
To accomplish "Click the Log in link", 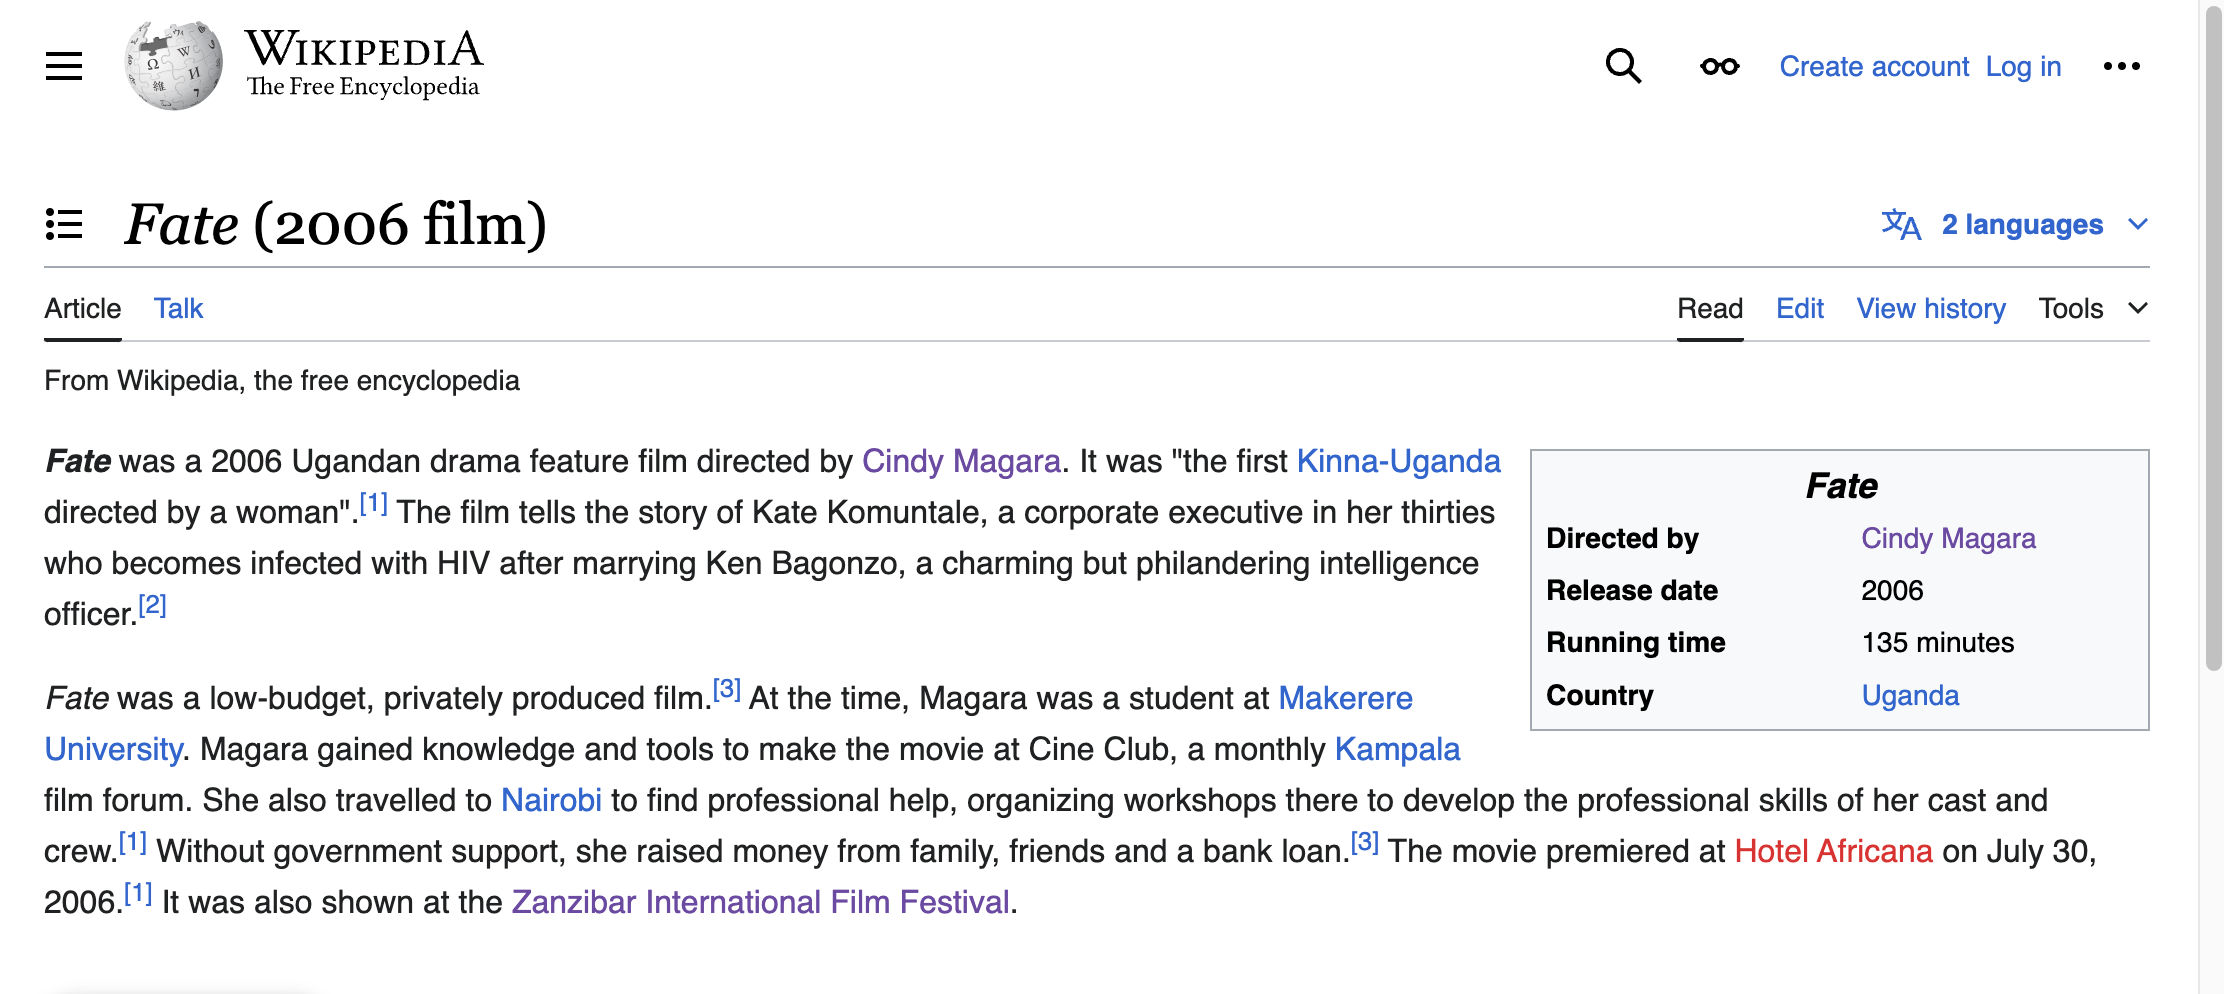I will point(2023,67).
